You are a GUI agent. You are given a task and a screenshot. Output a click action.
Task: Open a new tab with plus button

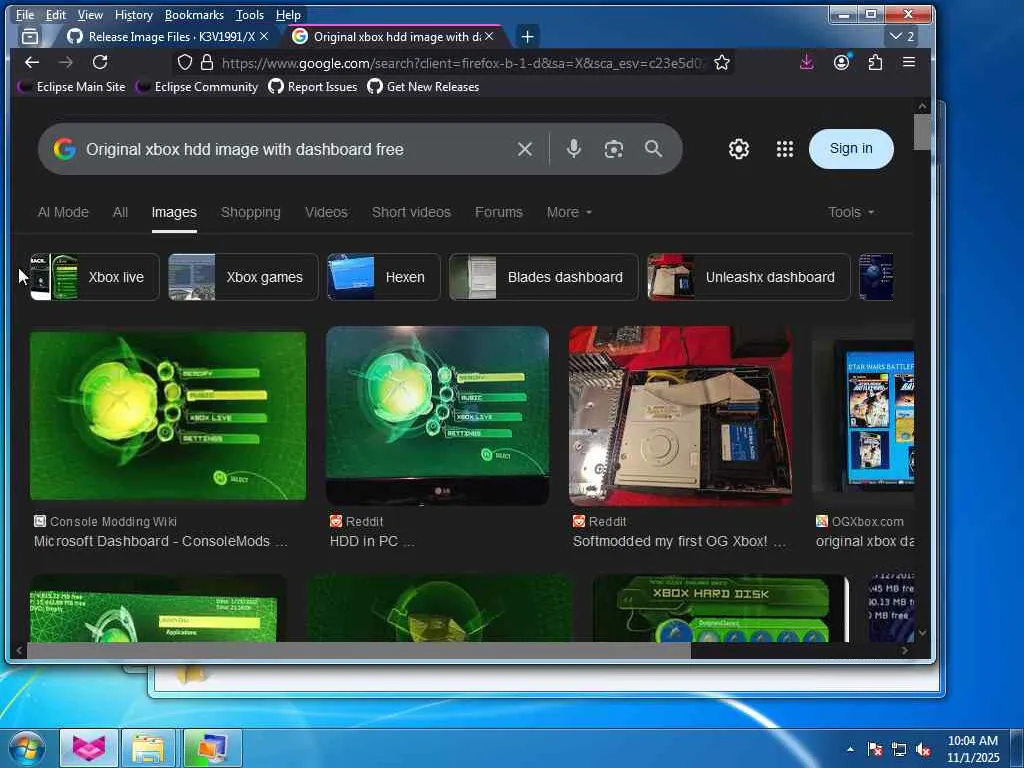coord(528,37)
